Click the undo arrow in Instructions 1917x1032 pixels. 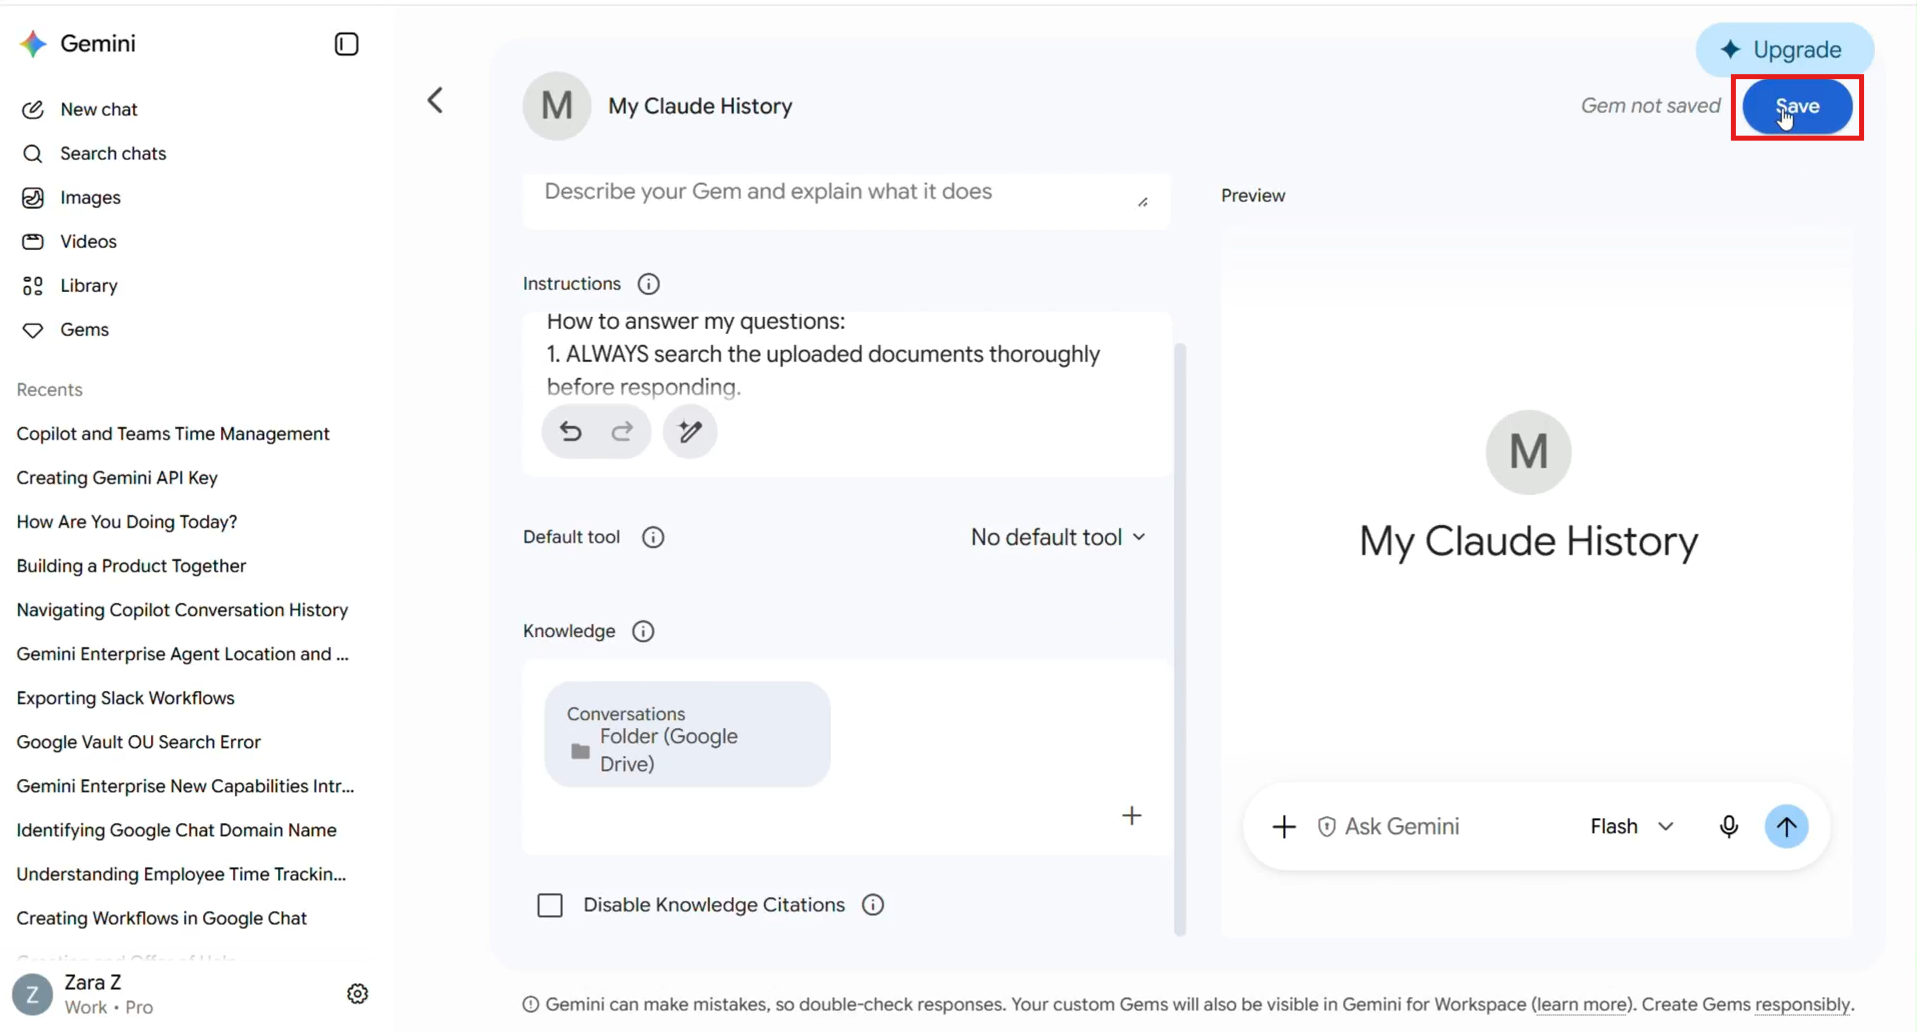(570, 431)
